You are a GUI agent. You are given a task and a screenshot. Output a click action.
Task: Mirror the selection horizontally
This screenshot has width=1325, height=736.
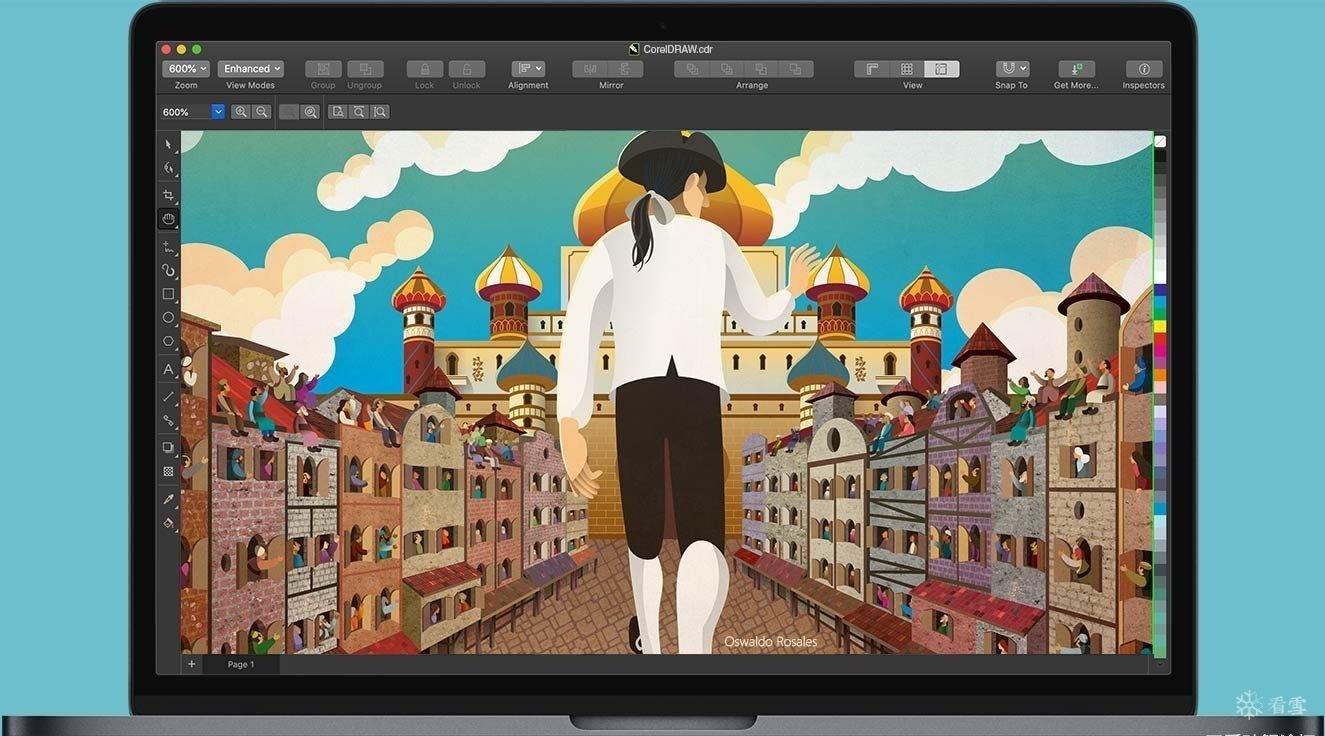[590, 69]
